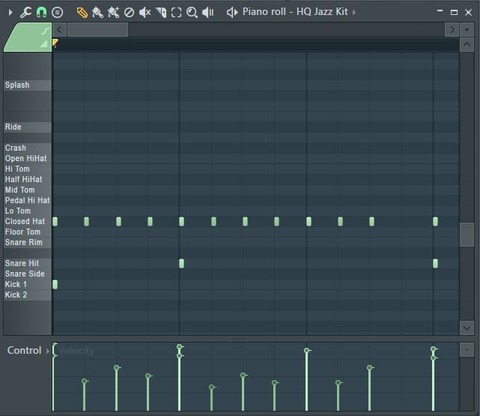Image resolution: width=480 pixels, height=416 pixels.
Task: Click the minus button beside control lane
Action: click(x=467, y=350)
